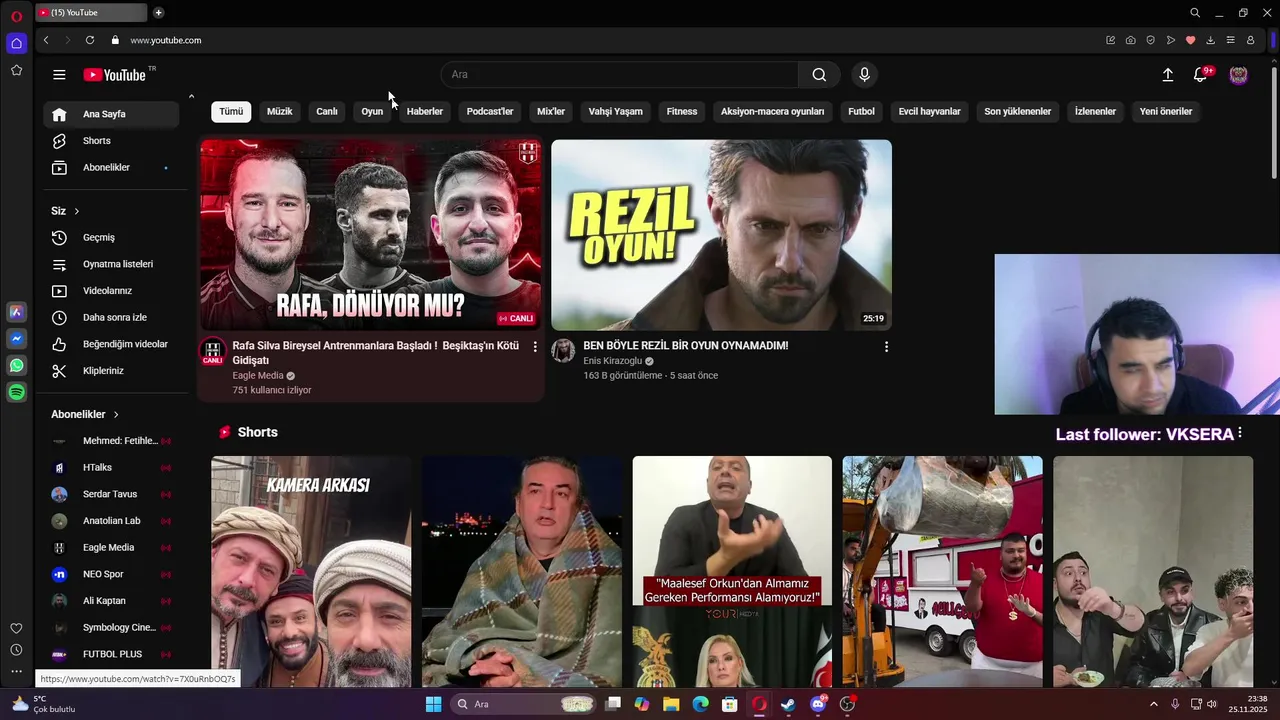
Task: Select the Aksiyon-macera oyunları chip
Action: [x=773, y=112]
